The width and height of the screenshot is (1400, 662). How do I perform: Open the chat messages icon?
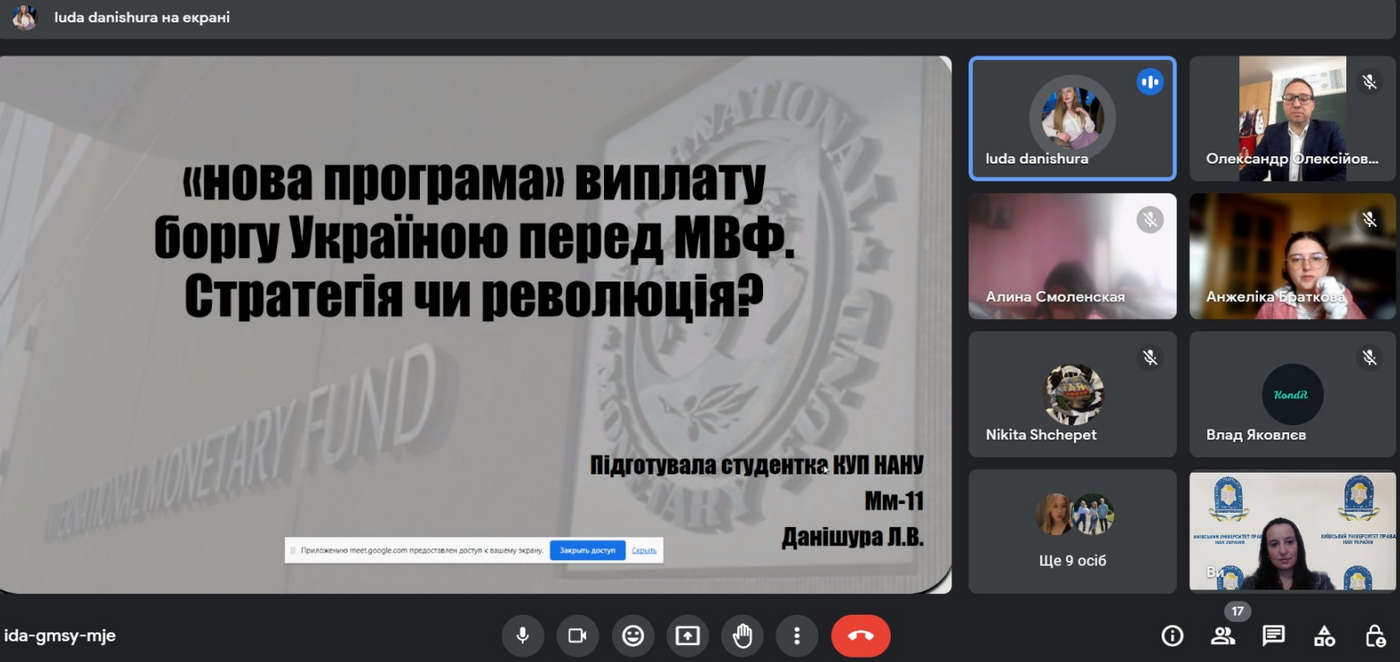click(1273, 636)
